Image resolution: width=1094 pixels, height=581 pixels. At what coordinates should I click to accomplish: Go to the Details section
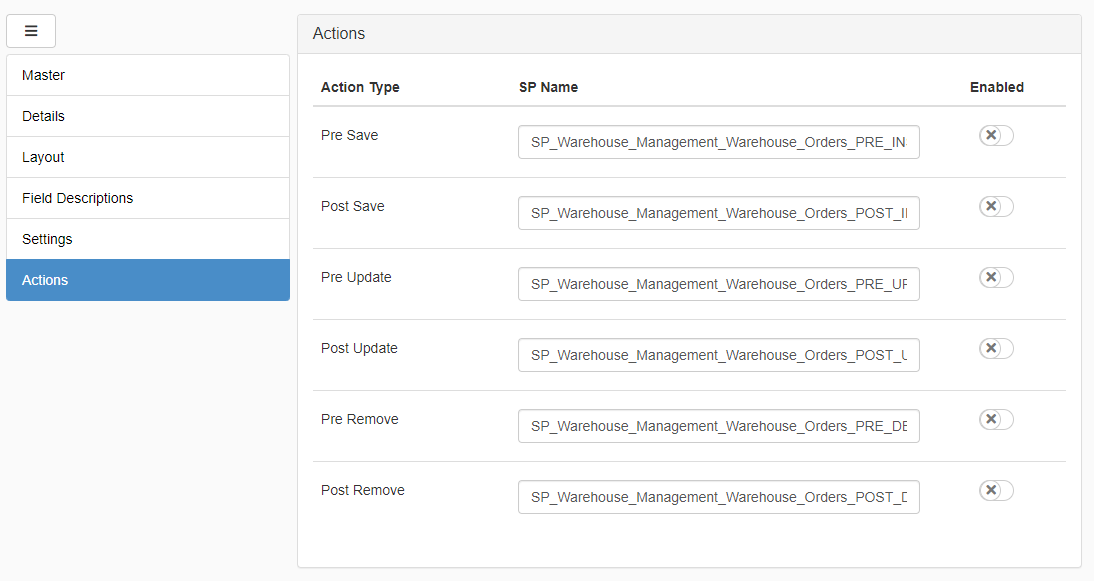coord(147,116)
